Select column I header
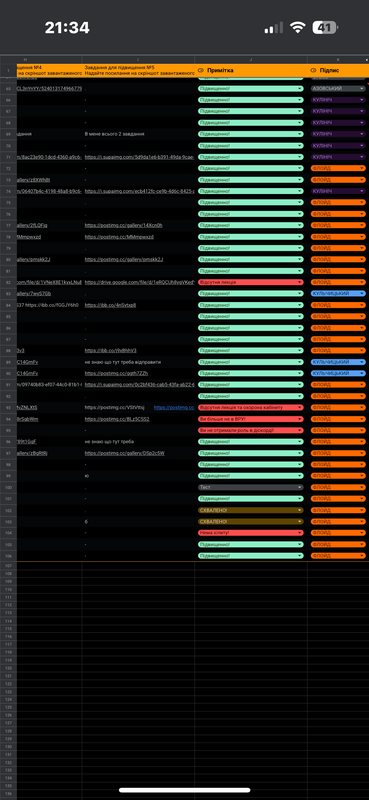This screenshot has width=369, height=800. pos(138,59)
